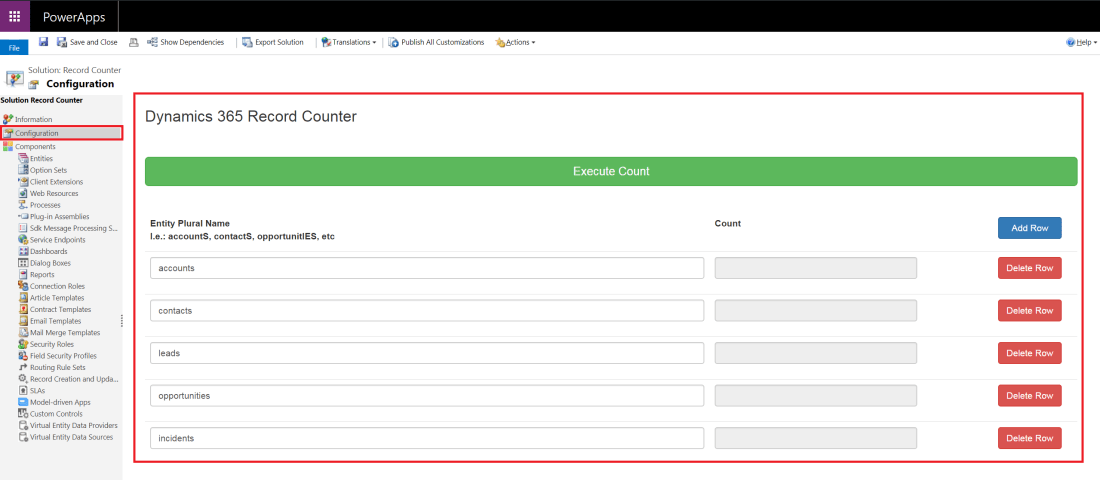Screen dimensions: 1100x480
Task: Open Entities in the components tree
Action: point(41,158)
